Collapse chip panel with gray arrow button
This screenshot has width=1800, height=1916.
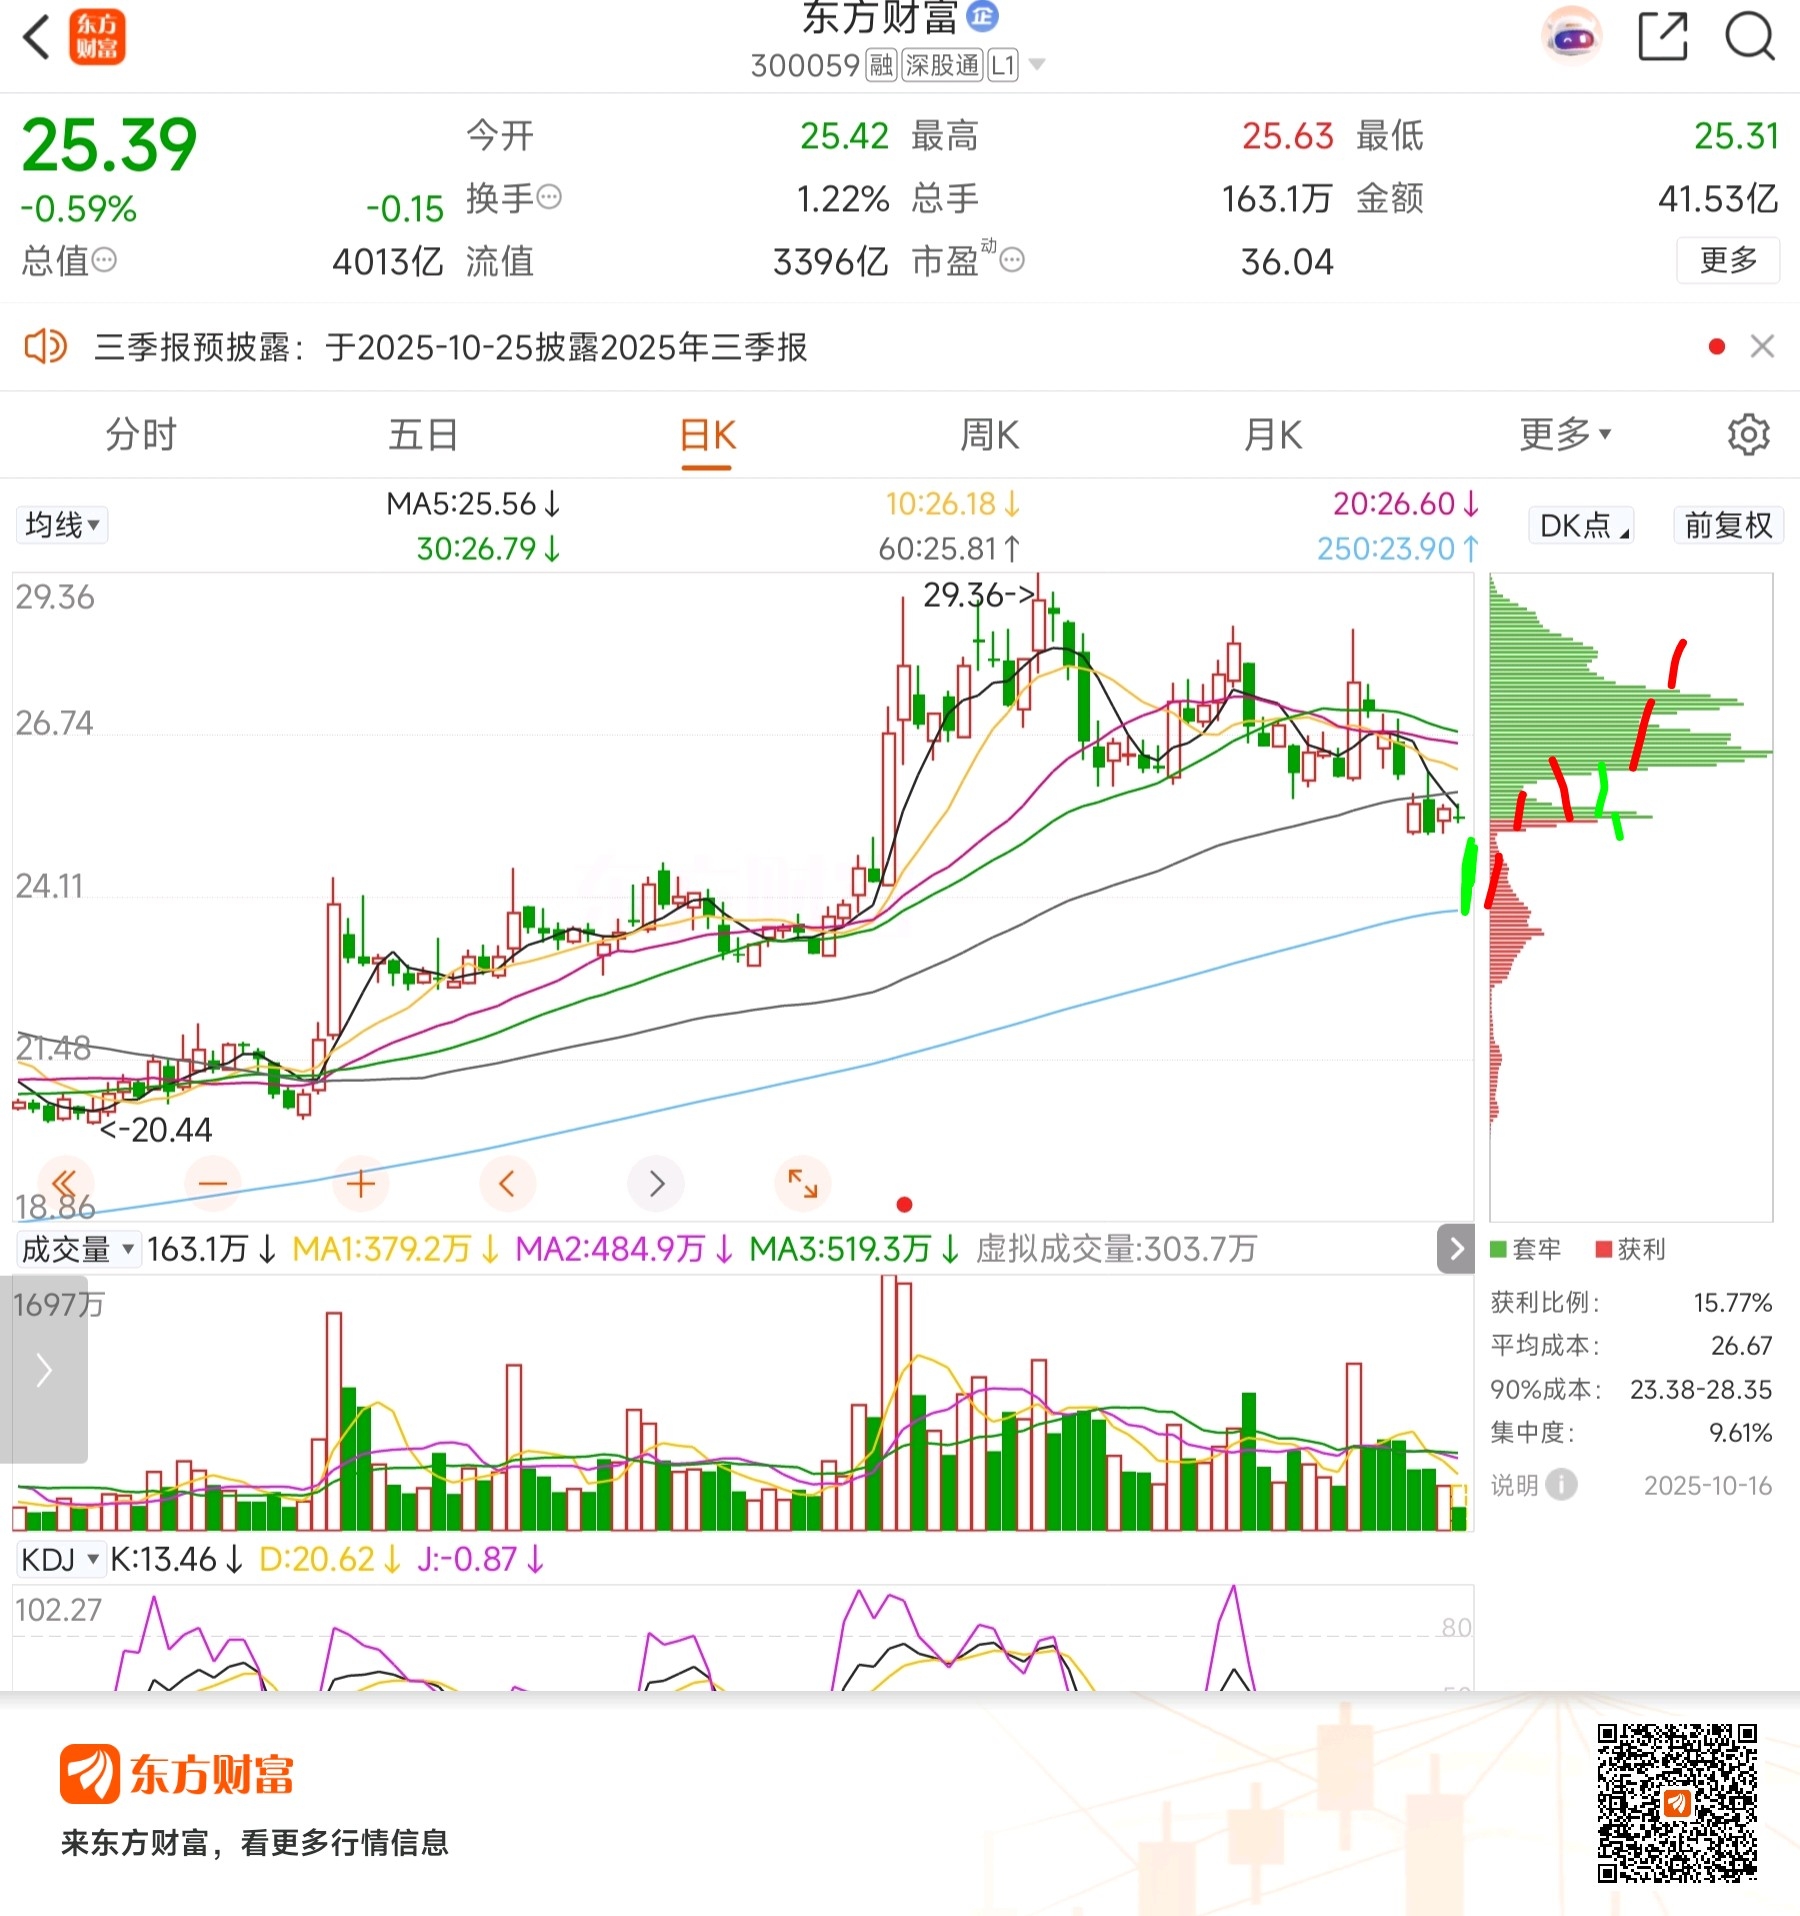tap(1455, 1249)
